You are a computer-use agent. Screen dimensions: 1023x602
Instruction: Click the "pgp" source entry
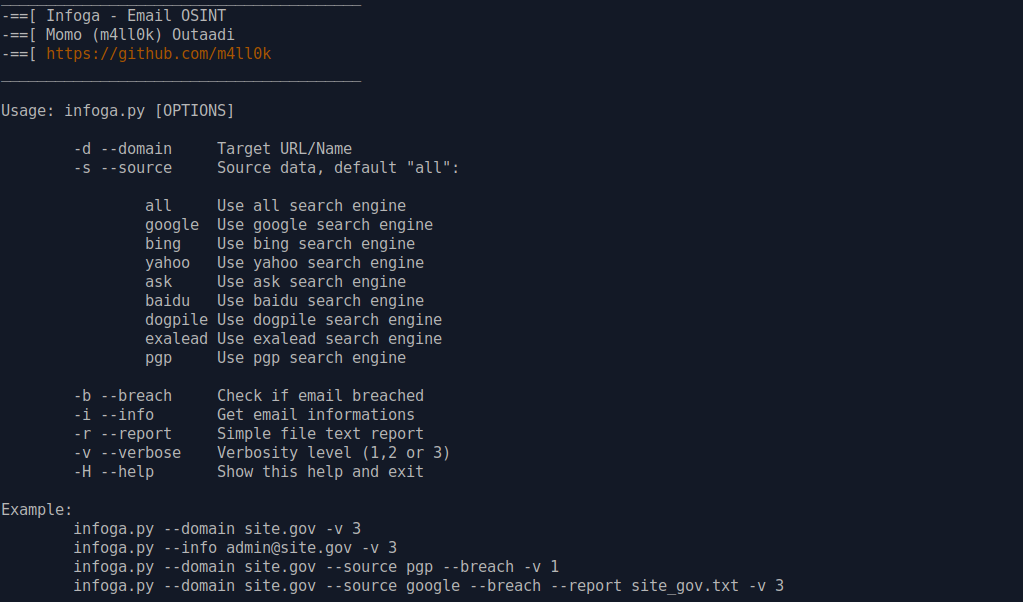158,358
